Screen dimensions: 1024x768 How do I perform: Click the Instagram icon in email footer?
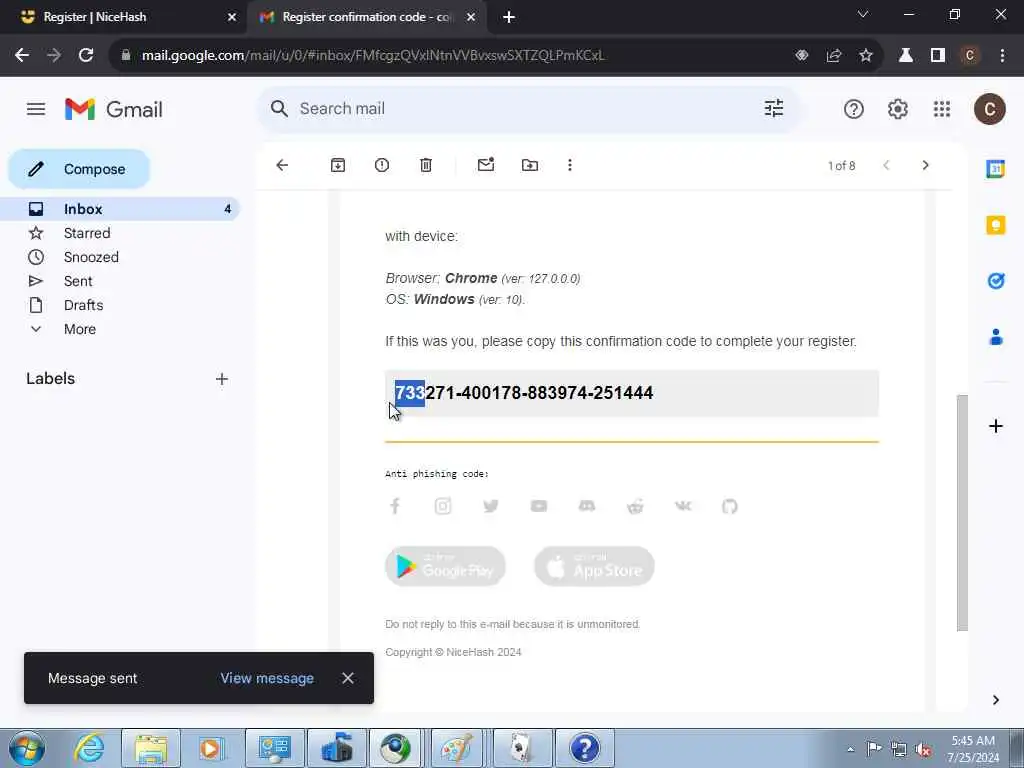[x=443, y=506]
